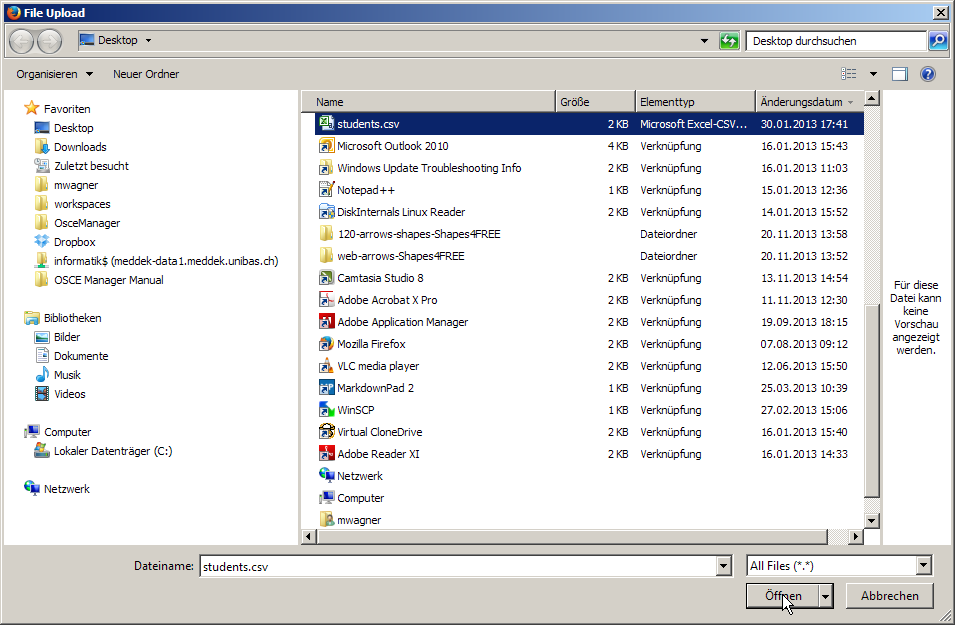Screen dimensions: 955x625
Task: Click the 120-arrows-shapes-Shapes4FREE folder icon
Action: [326, 233]
